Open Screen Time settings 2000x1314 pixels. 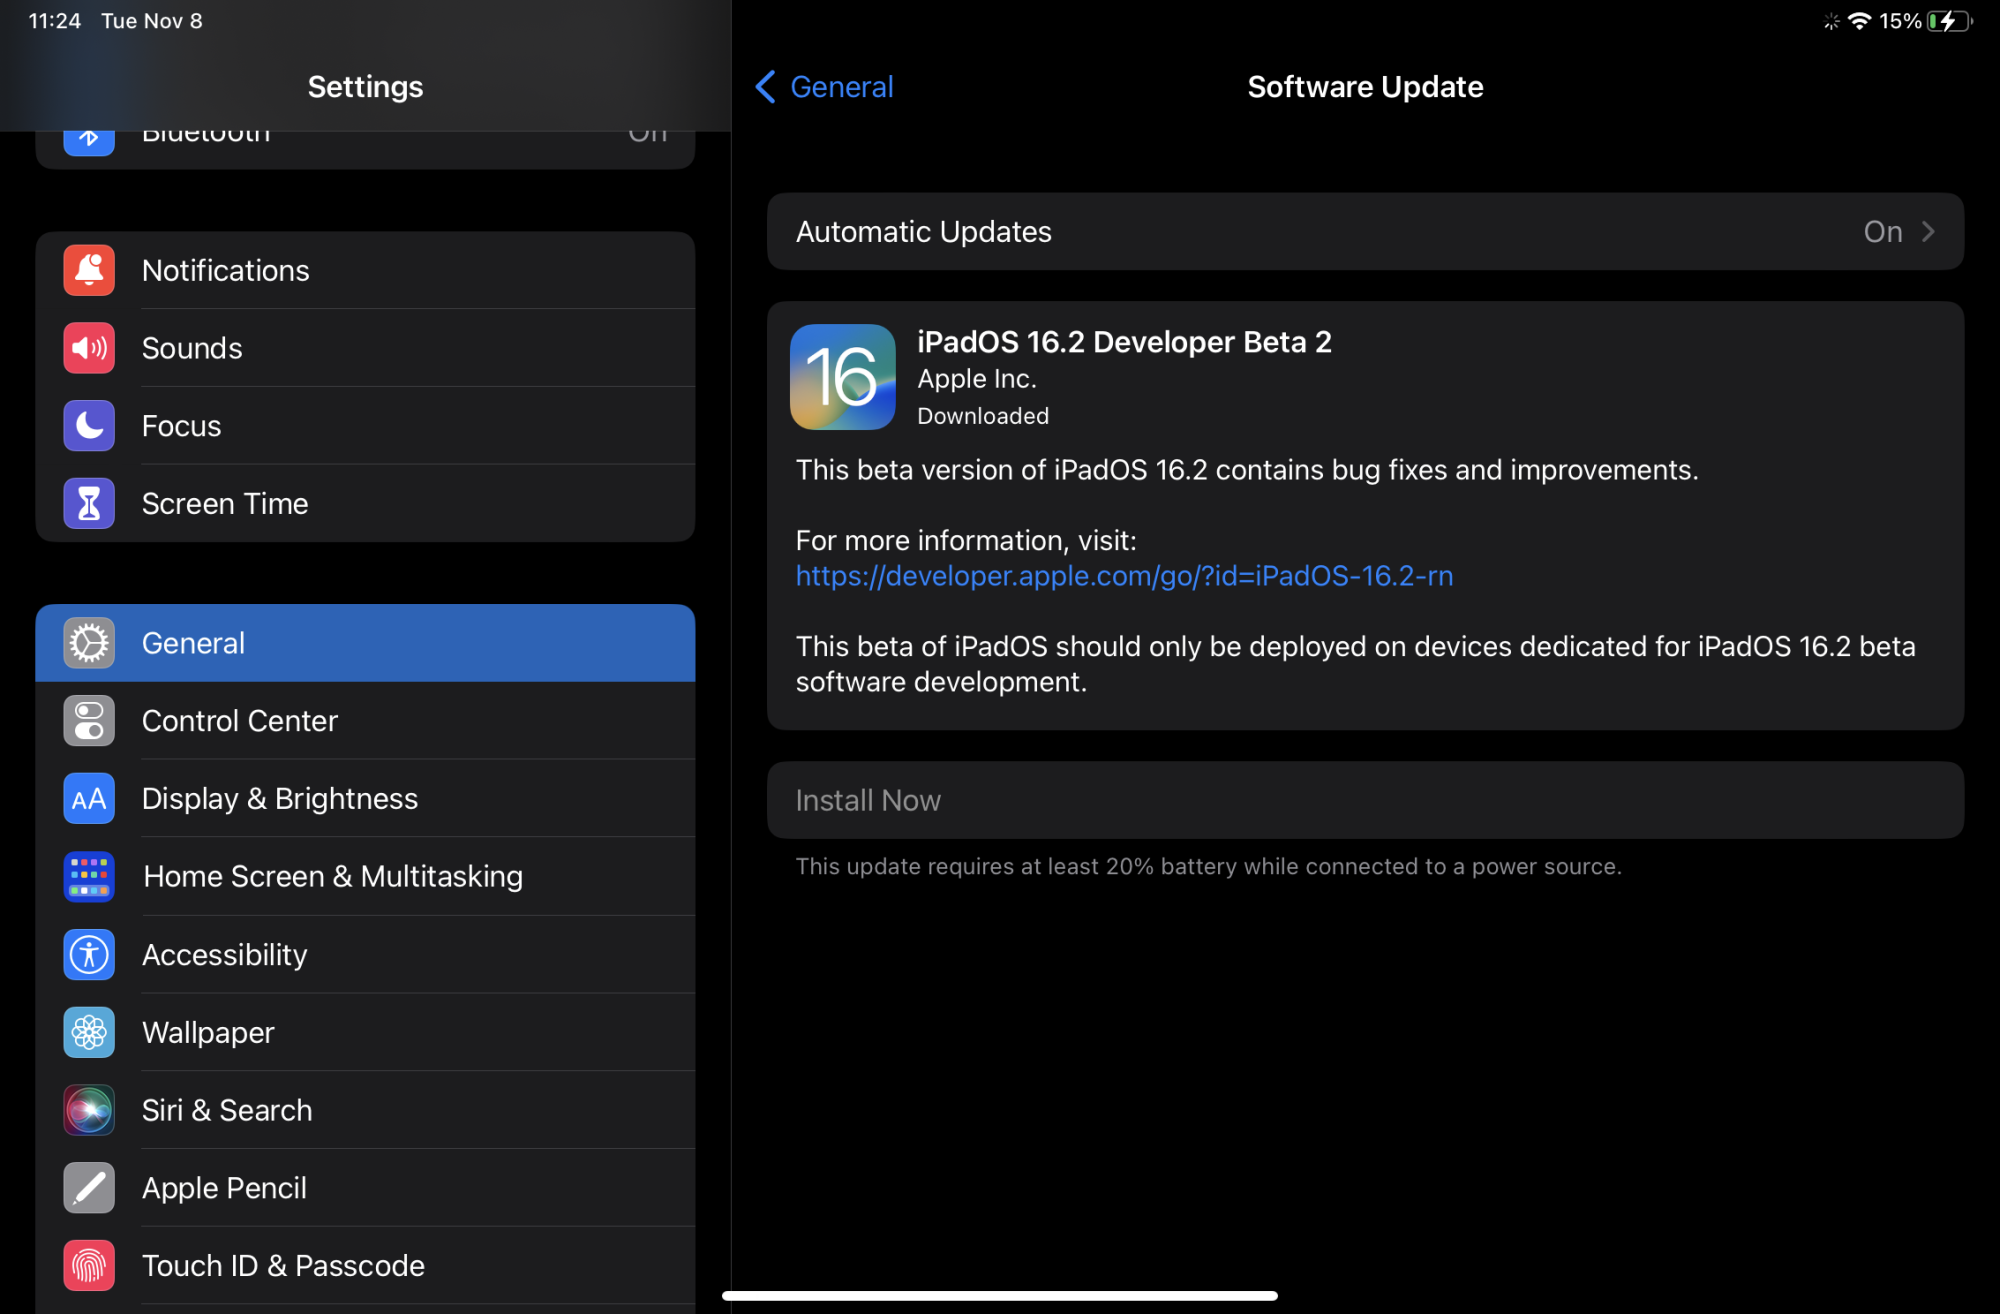(x=365, y=504)
